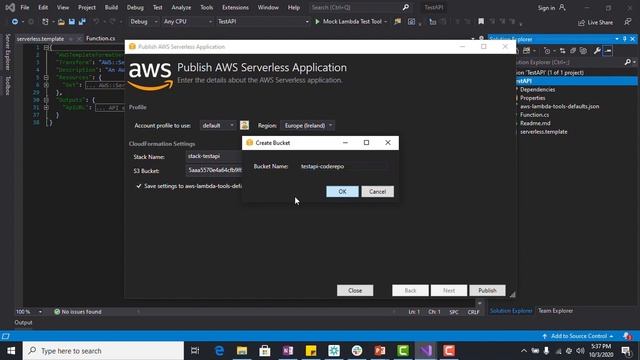
Task: Expand the Outputs code region at line 30
Action: coord(46,100)
